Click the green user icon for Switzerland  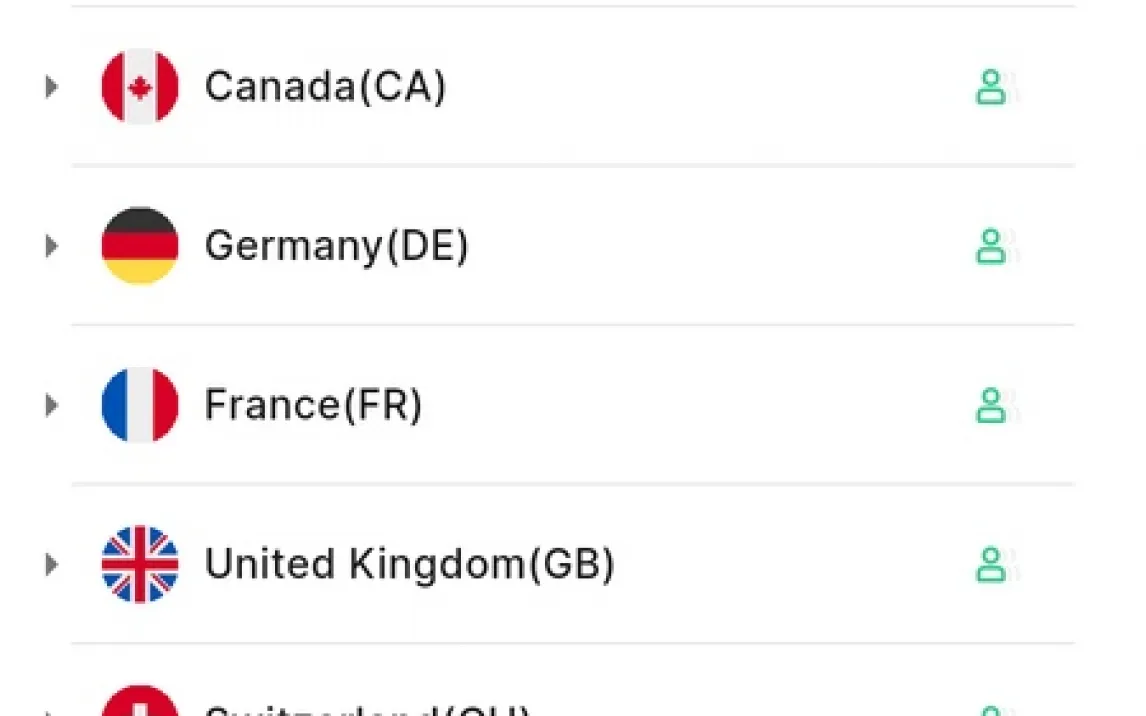pos(991,711)
